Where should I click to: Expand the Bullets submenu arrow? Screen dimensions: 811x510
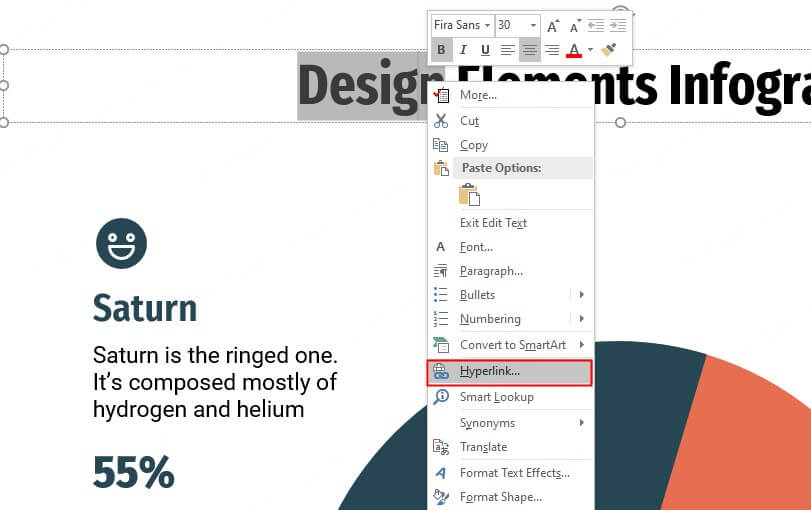(582, 295)
